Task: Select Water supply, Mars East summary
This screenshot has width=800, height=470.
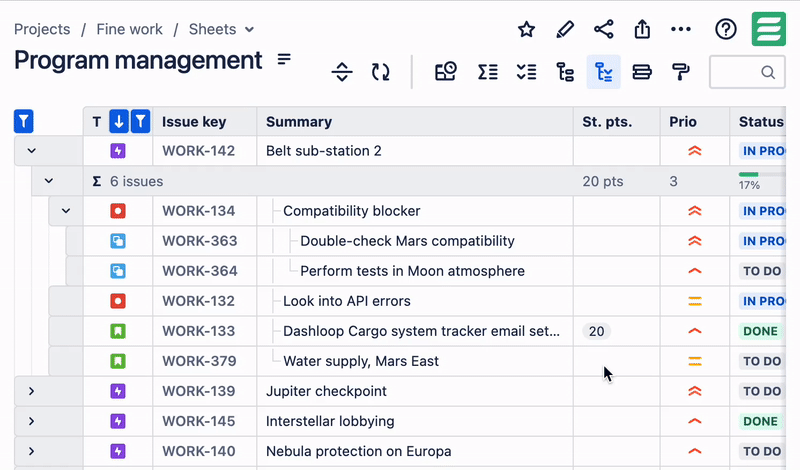Action: point(361,361)
